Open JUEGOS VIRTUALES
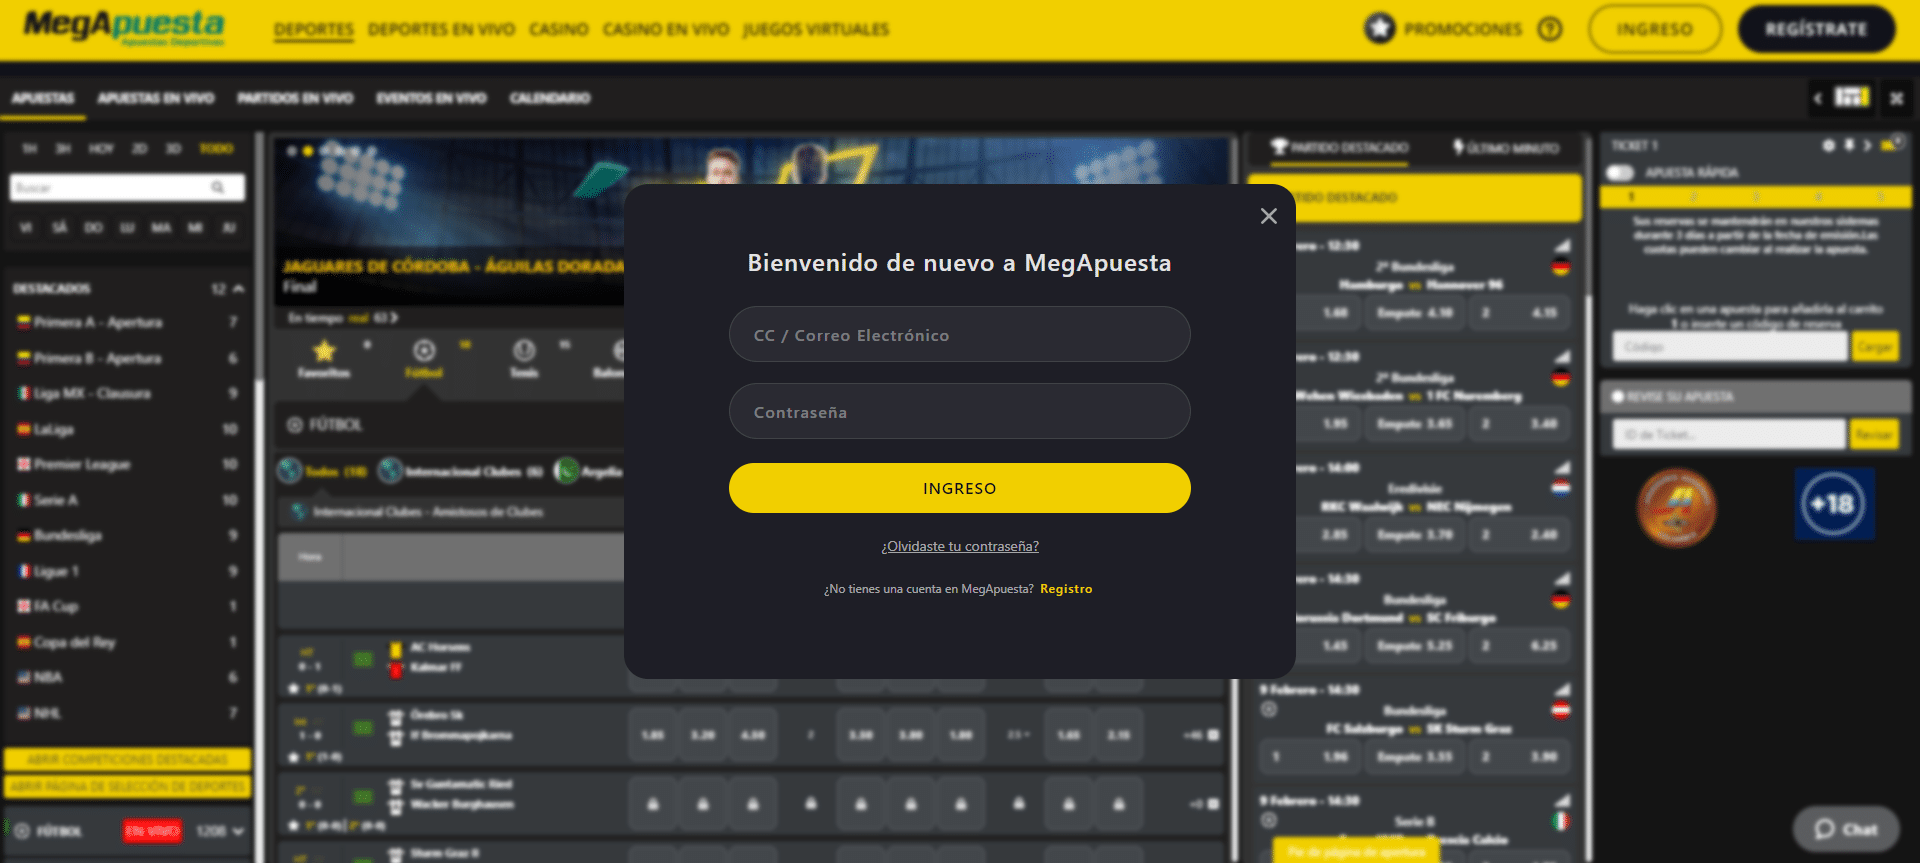1920x863 pixels. [816, 30]
